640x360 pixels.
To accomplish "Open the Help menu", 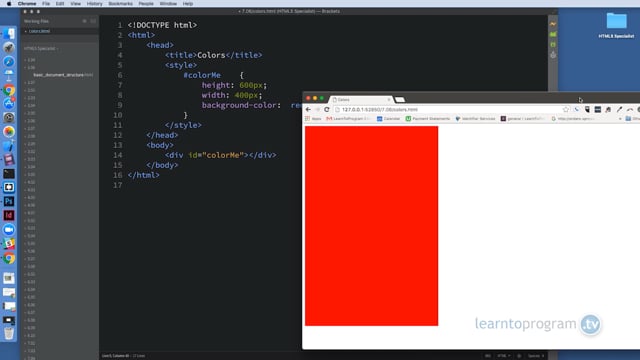I will click(x=187, y=4).
